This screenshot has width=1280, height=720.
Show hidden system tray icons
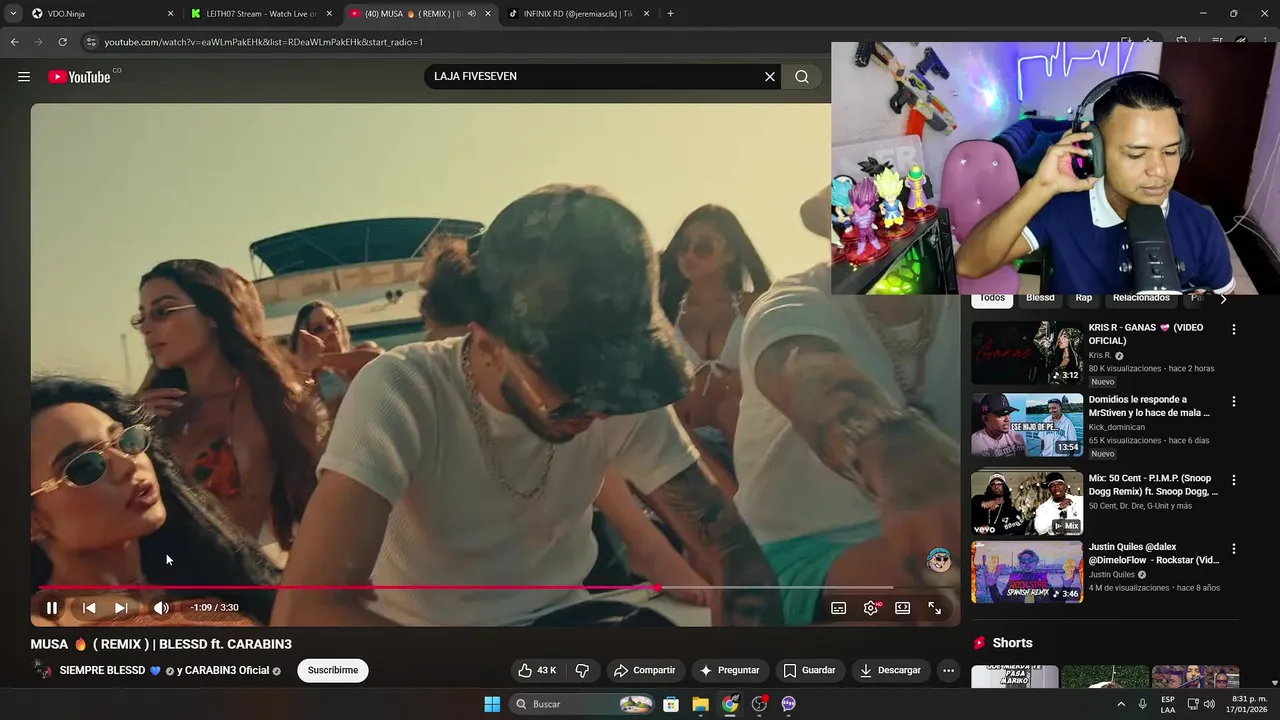tap(1120, 704)
